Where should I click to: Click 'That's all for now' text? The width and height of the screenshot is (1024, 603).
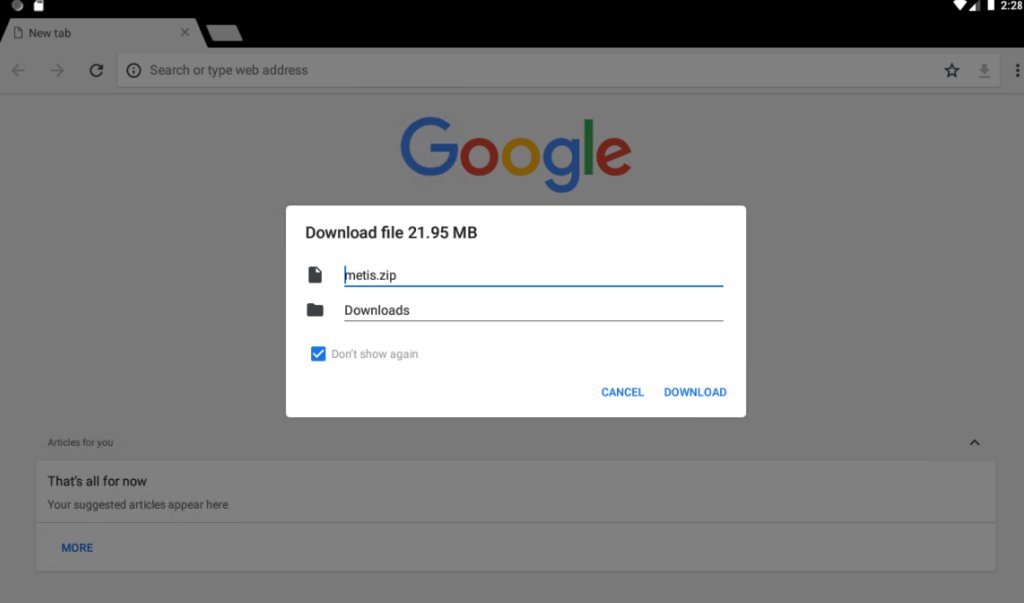pos(97,481)
